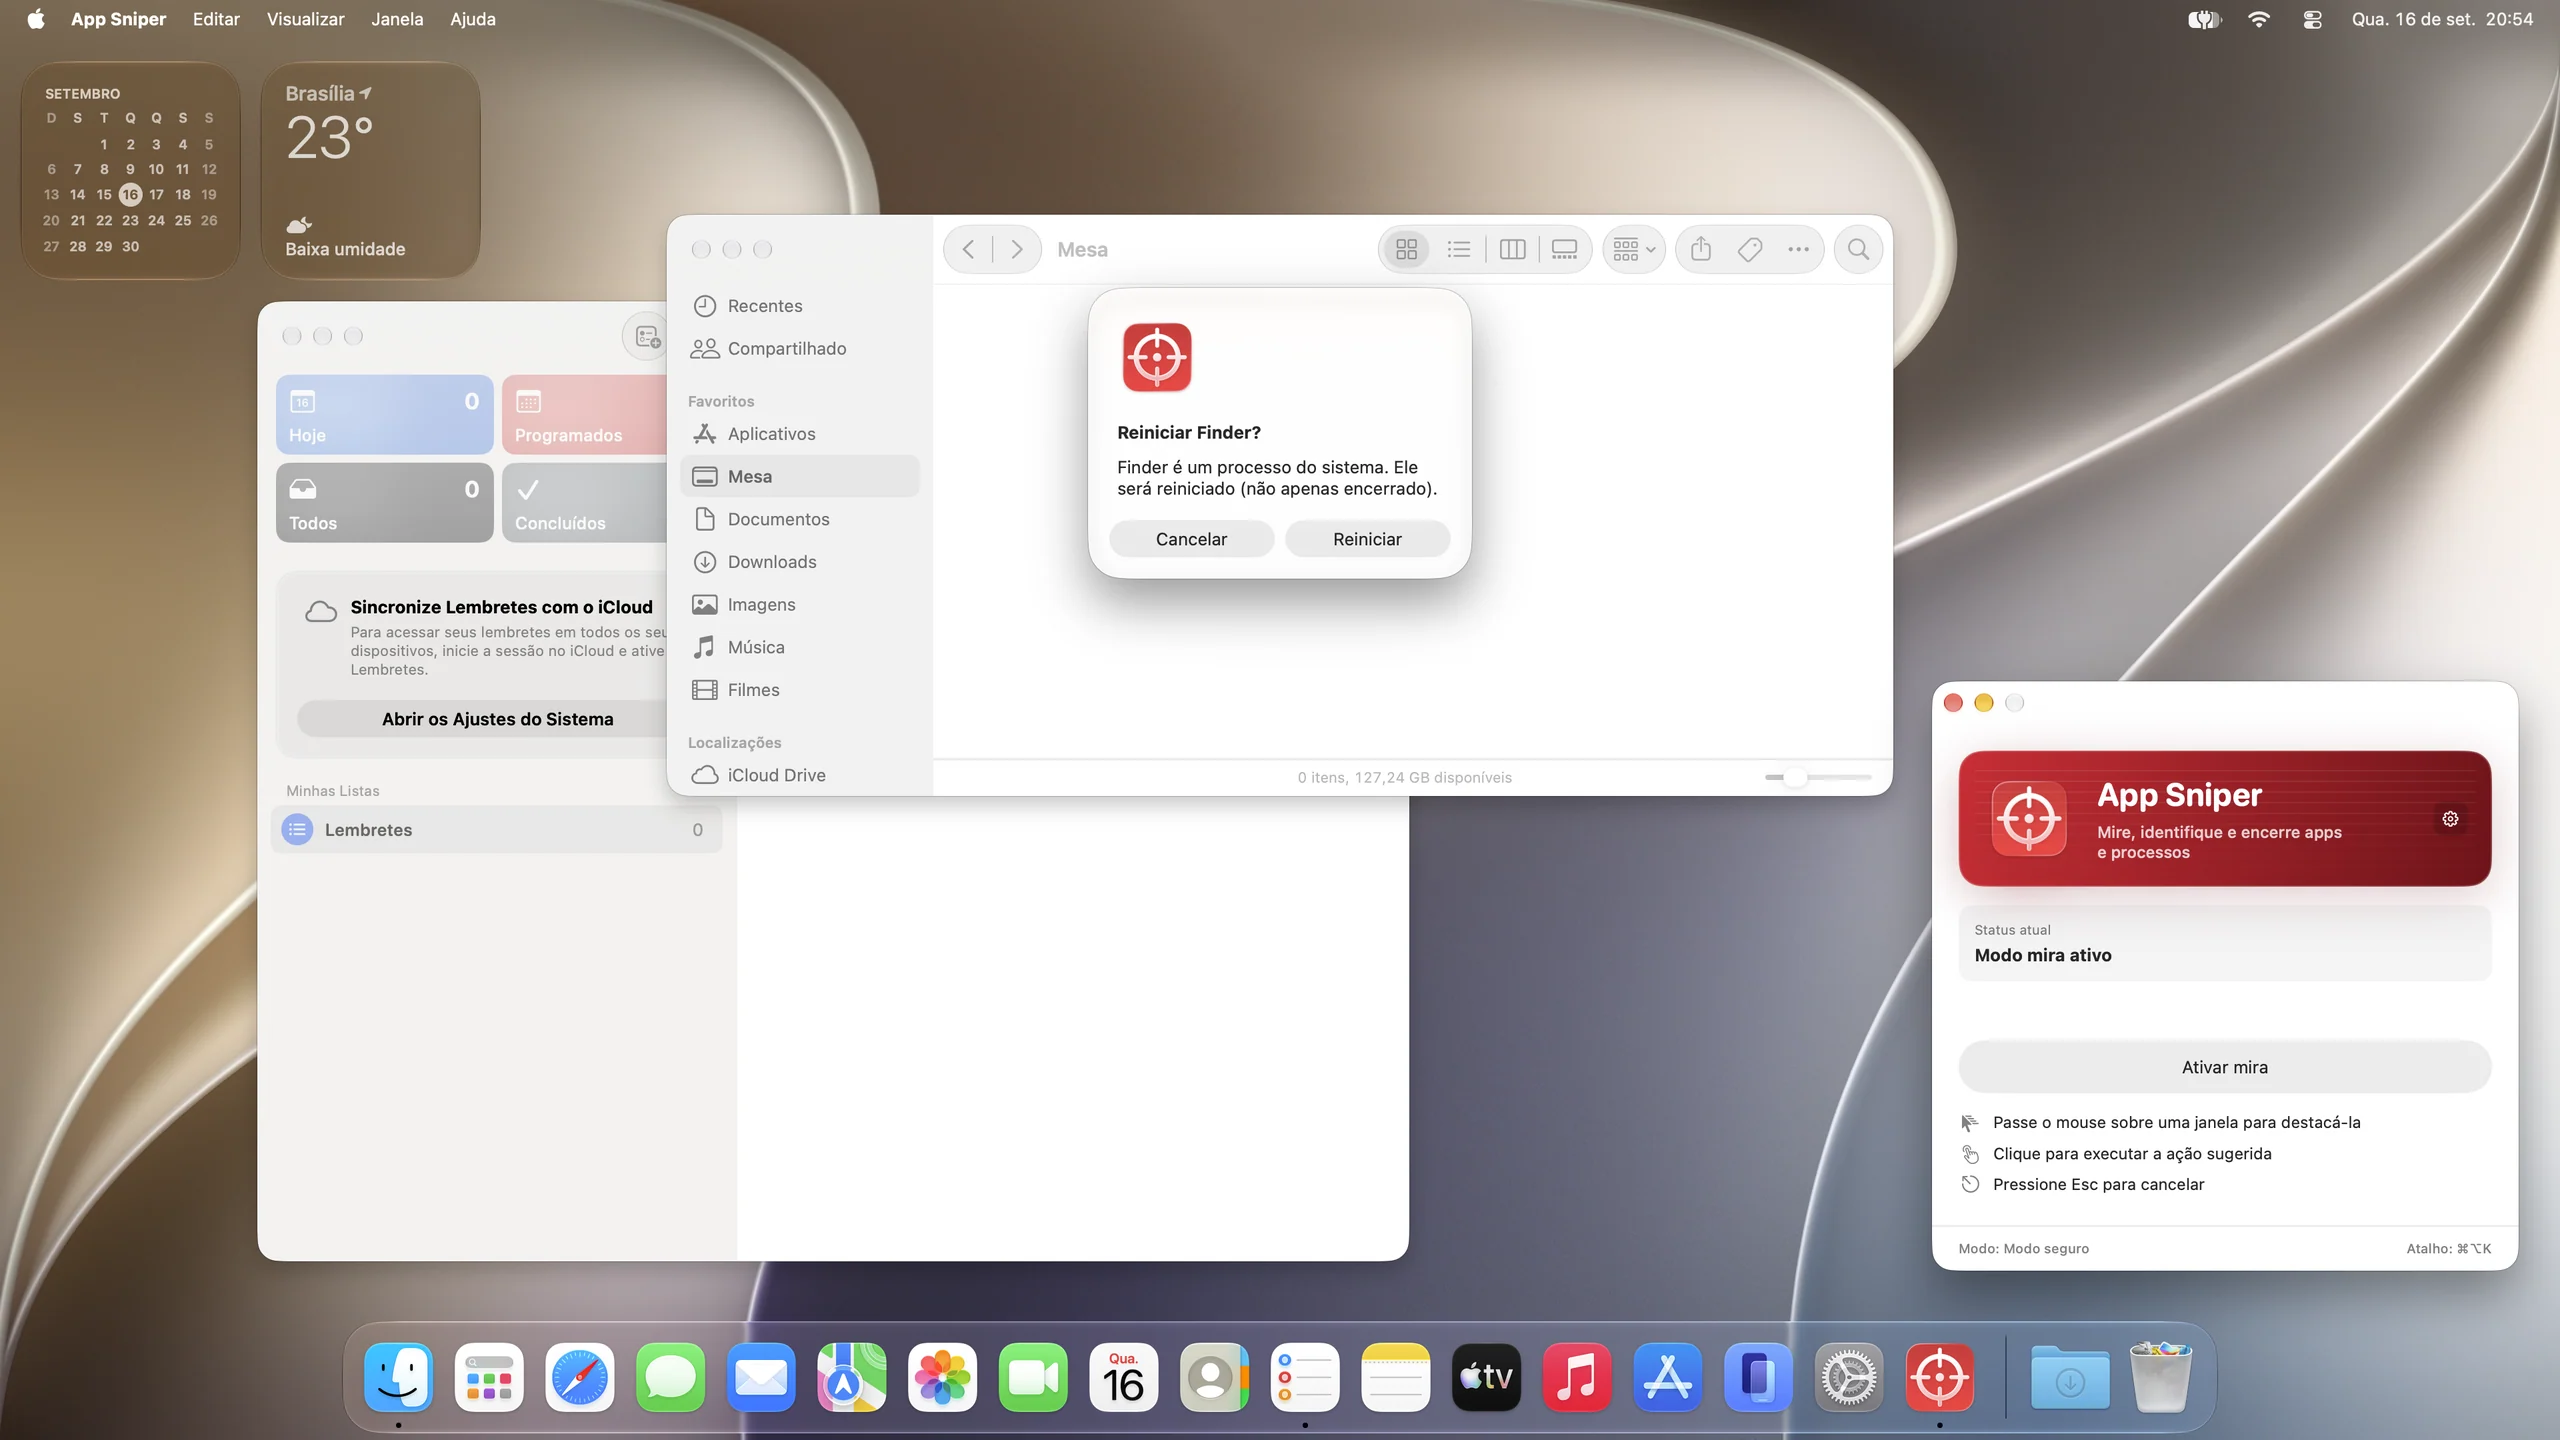Click the Finder share icon

(1701, 249)
